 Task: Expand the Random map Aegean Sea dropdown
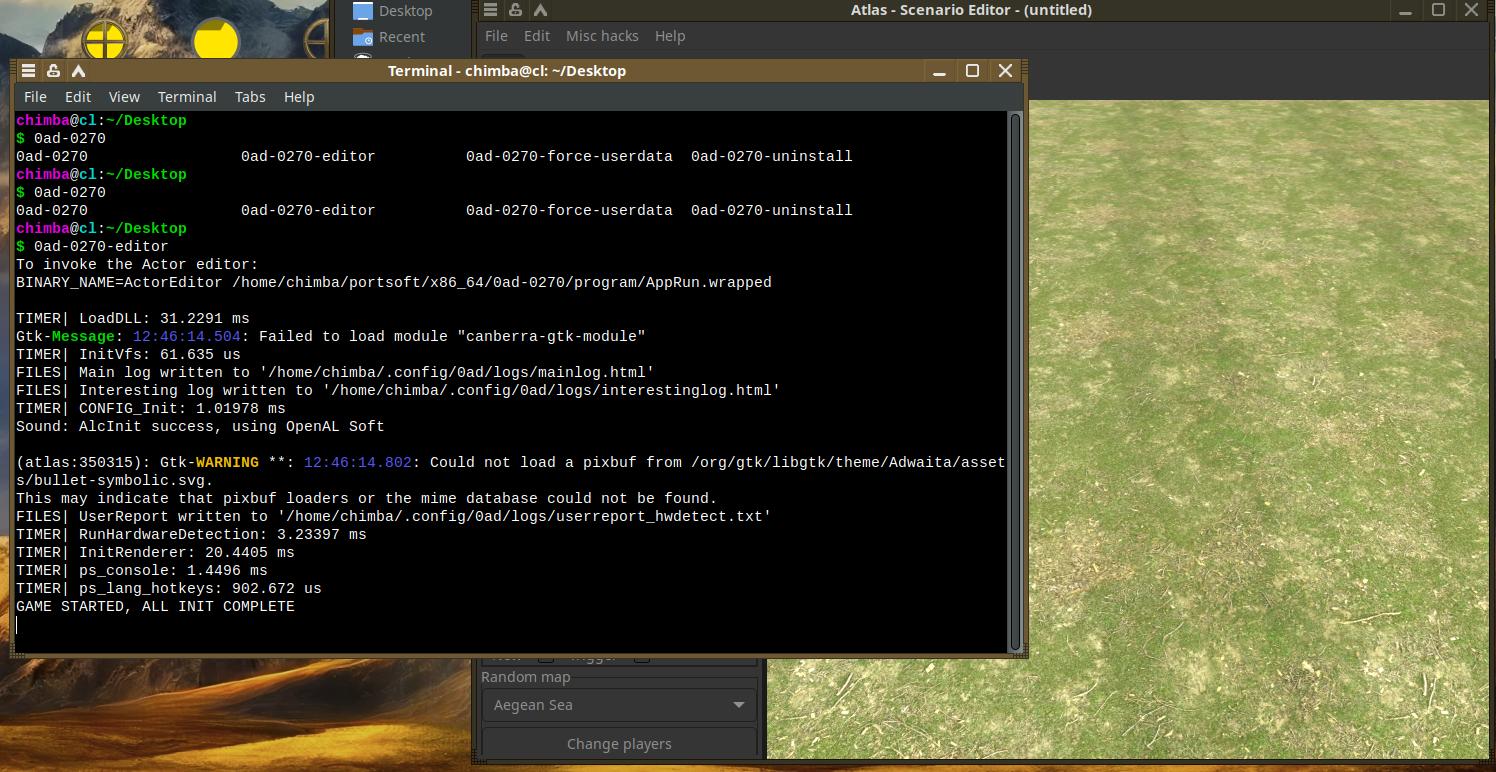pos(619,705)
